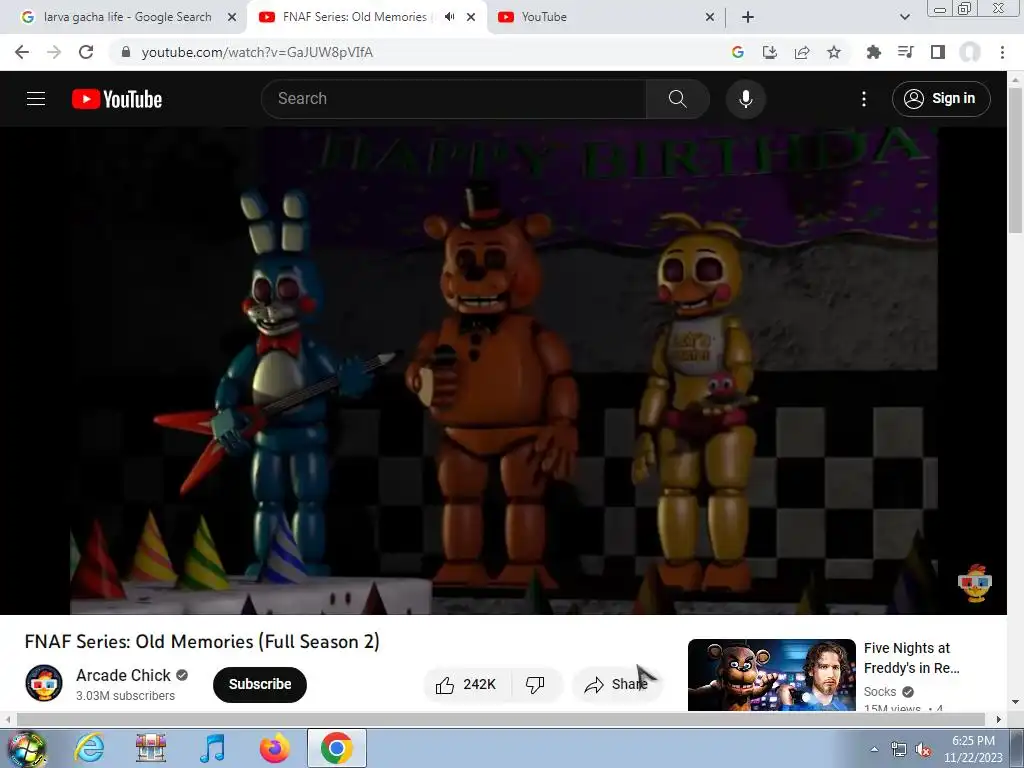Open Chrome from taskbar
1024x768 pixels.
click(336, 748)
